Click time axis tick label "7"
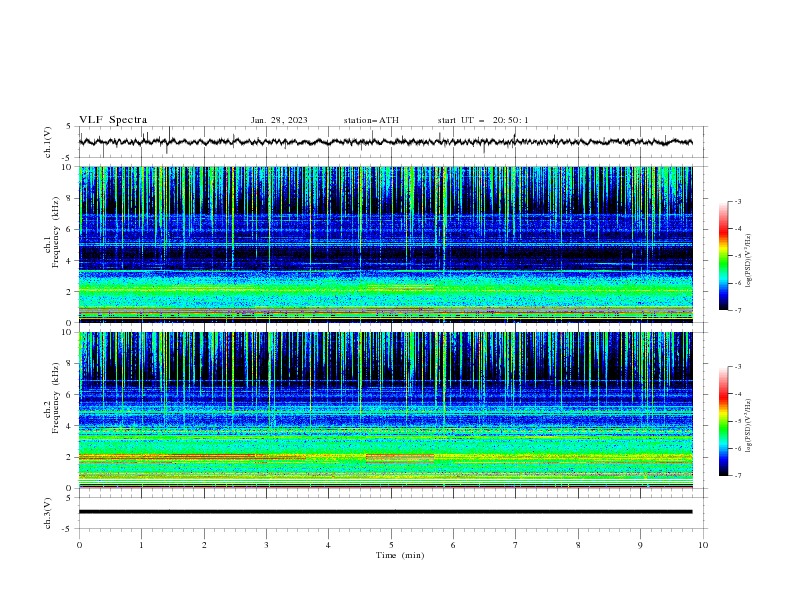The width and height of the screenshot is (792, 612). [x=516, y=545]
